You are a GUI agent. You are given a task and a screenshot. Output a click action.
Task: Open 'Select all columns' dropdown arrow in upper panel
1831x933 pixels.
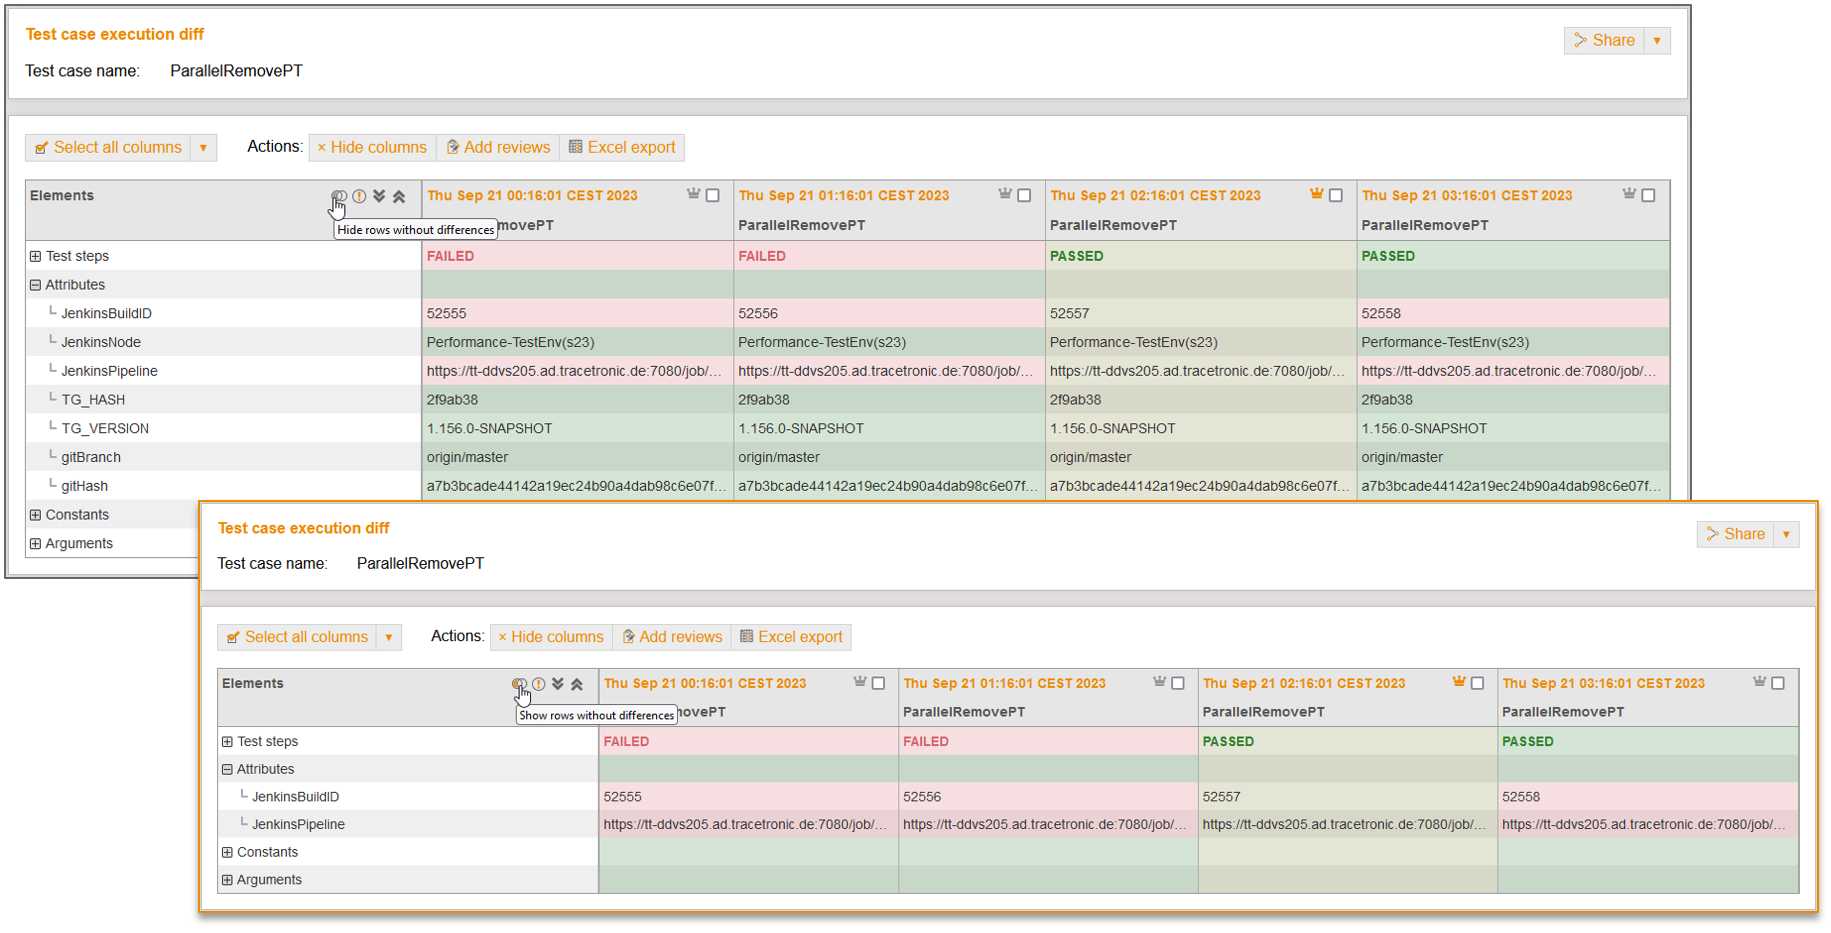[x=203, y=148]
